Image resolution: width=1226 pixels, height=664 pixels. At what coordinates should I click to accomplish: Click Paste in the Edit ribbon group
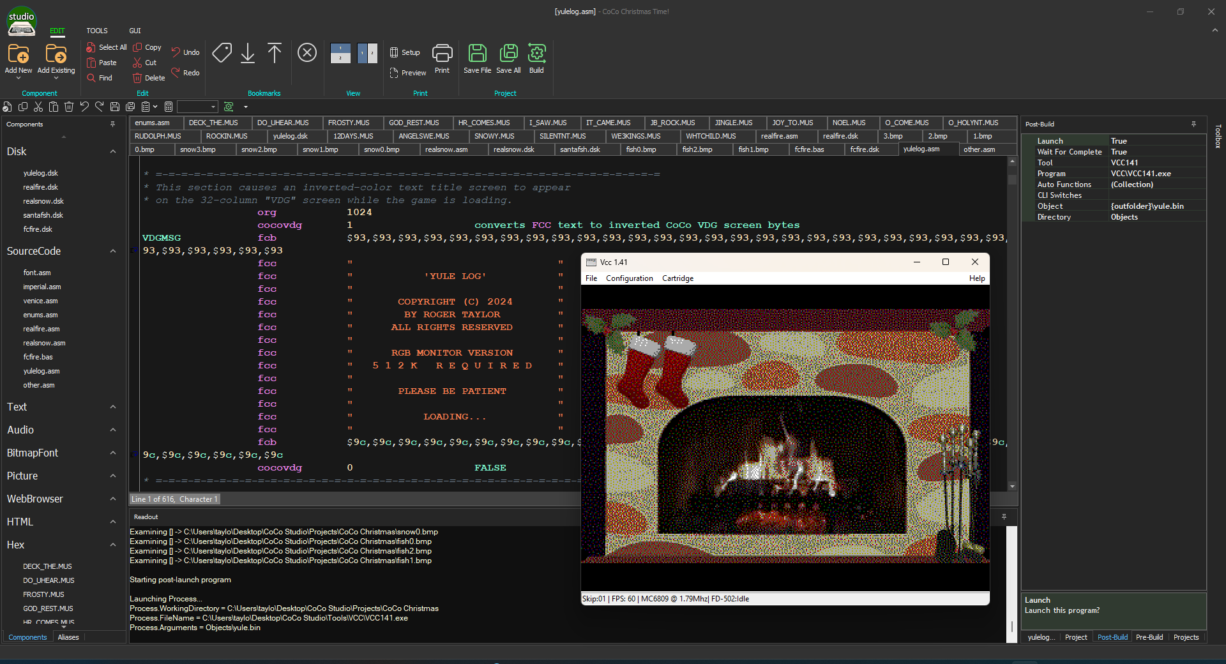pos(101,62)
